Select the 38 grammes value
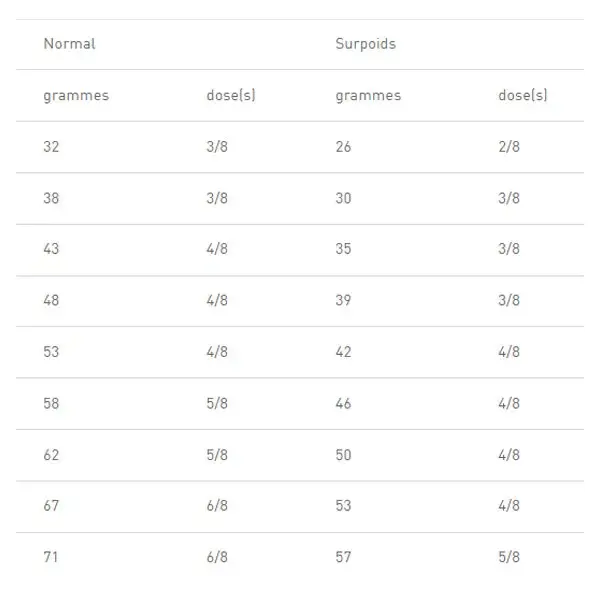Image resolution: width=600 pixels, height=600 pixels. pos(51,198)
